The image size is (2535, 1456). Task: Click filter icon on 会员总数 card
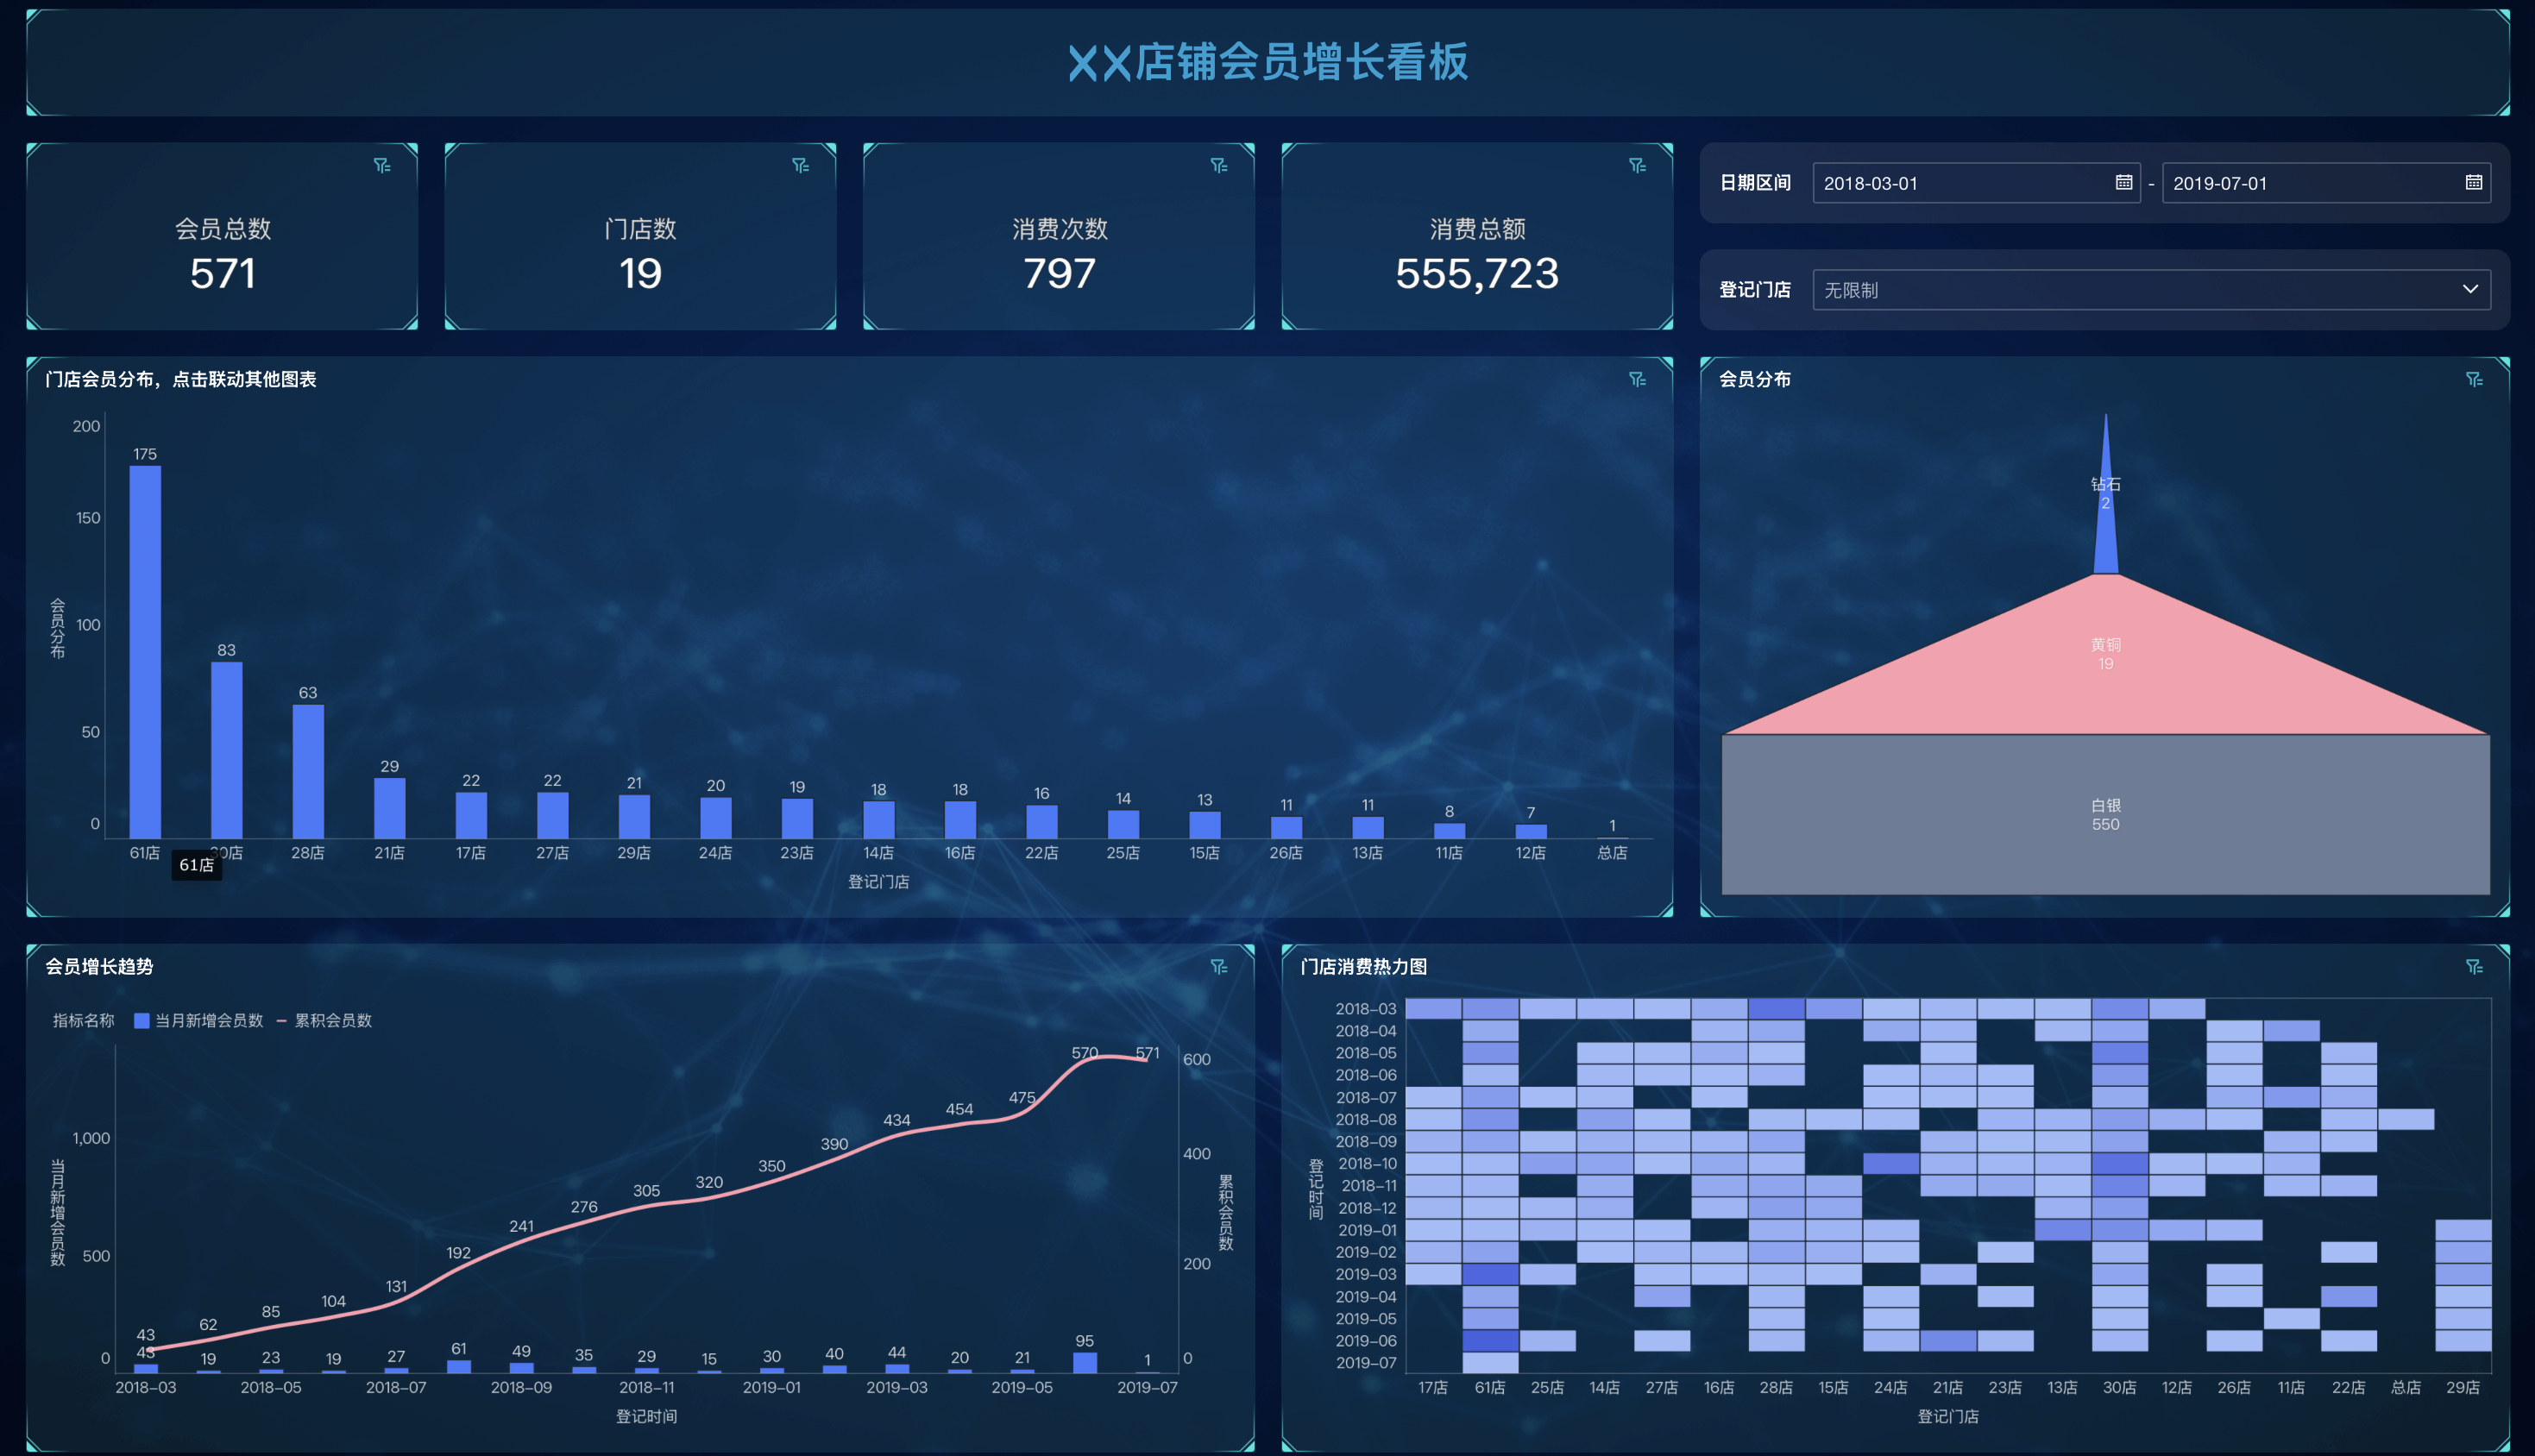pyautogui.click(x=382, y=166)
